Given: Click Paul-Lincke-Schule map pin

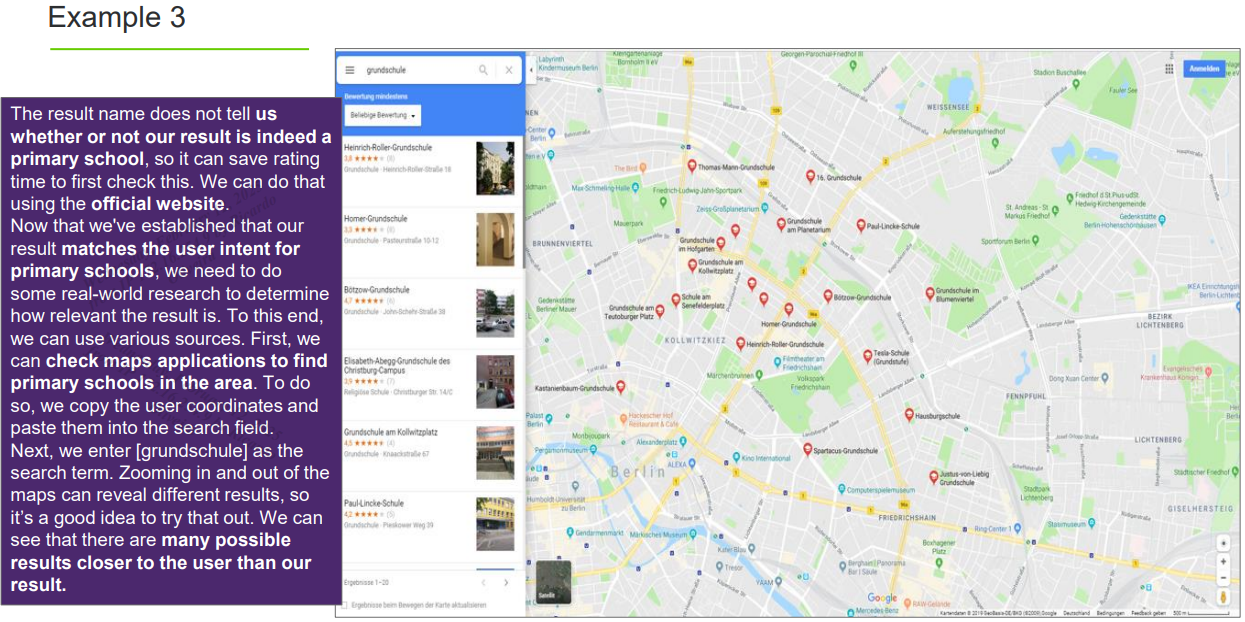Looking at the screenshot, I should (x=860, y=225).
